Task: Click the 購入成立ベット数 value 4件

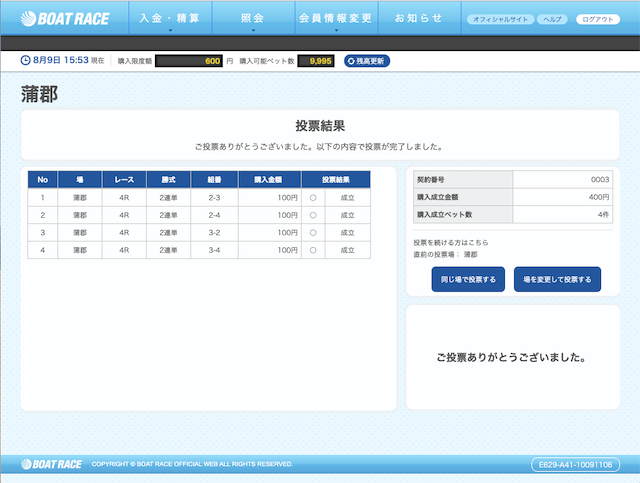Action: (x=603, y=214)
